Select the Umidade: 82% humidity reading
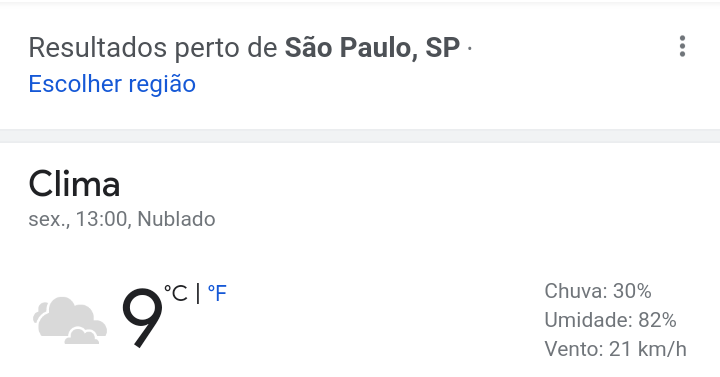 610,320
